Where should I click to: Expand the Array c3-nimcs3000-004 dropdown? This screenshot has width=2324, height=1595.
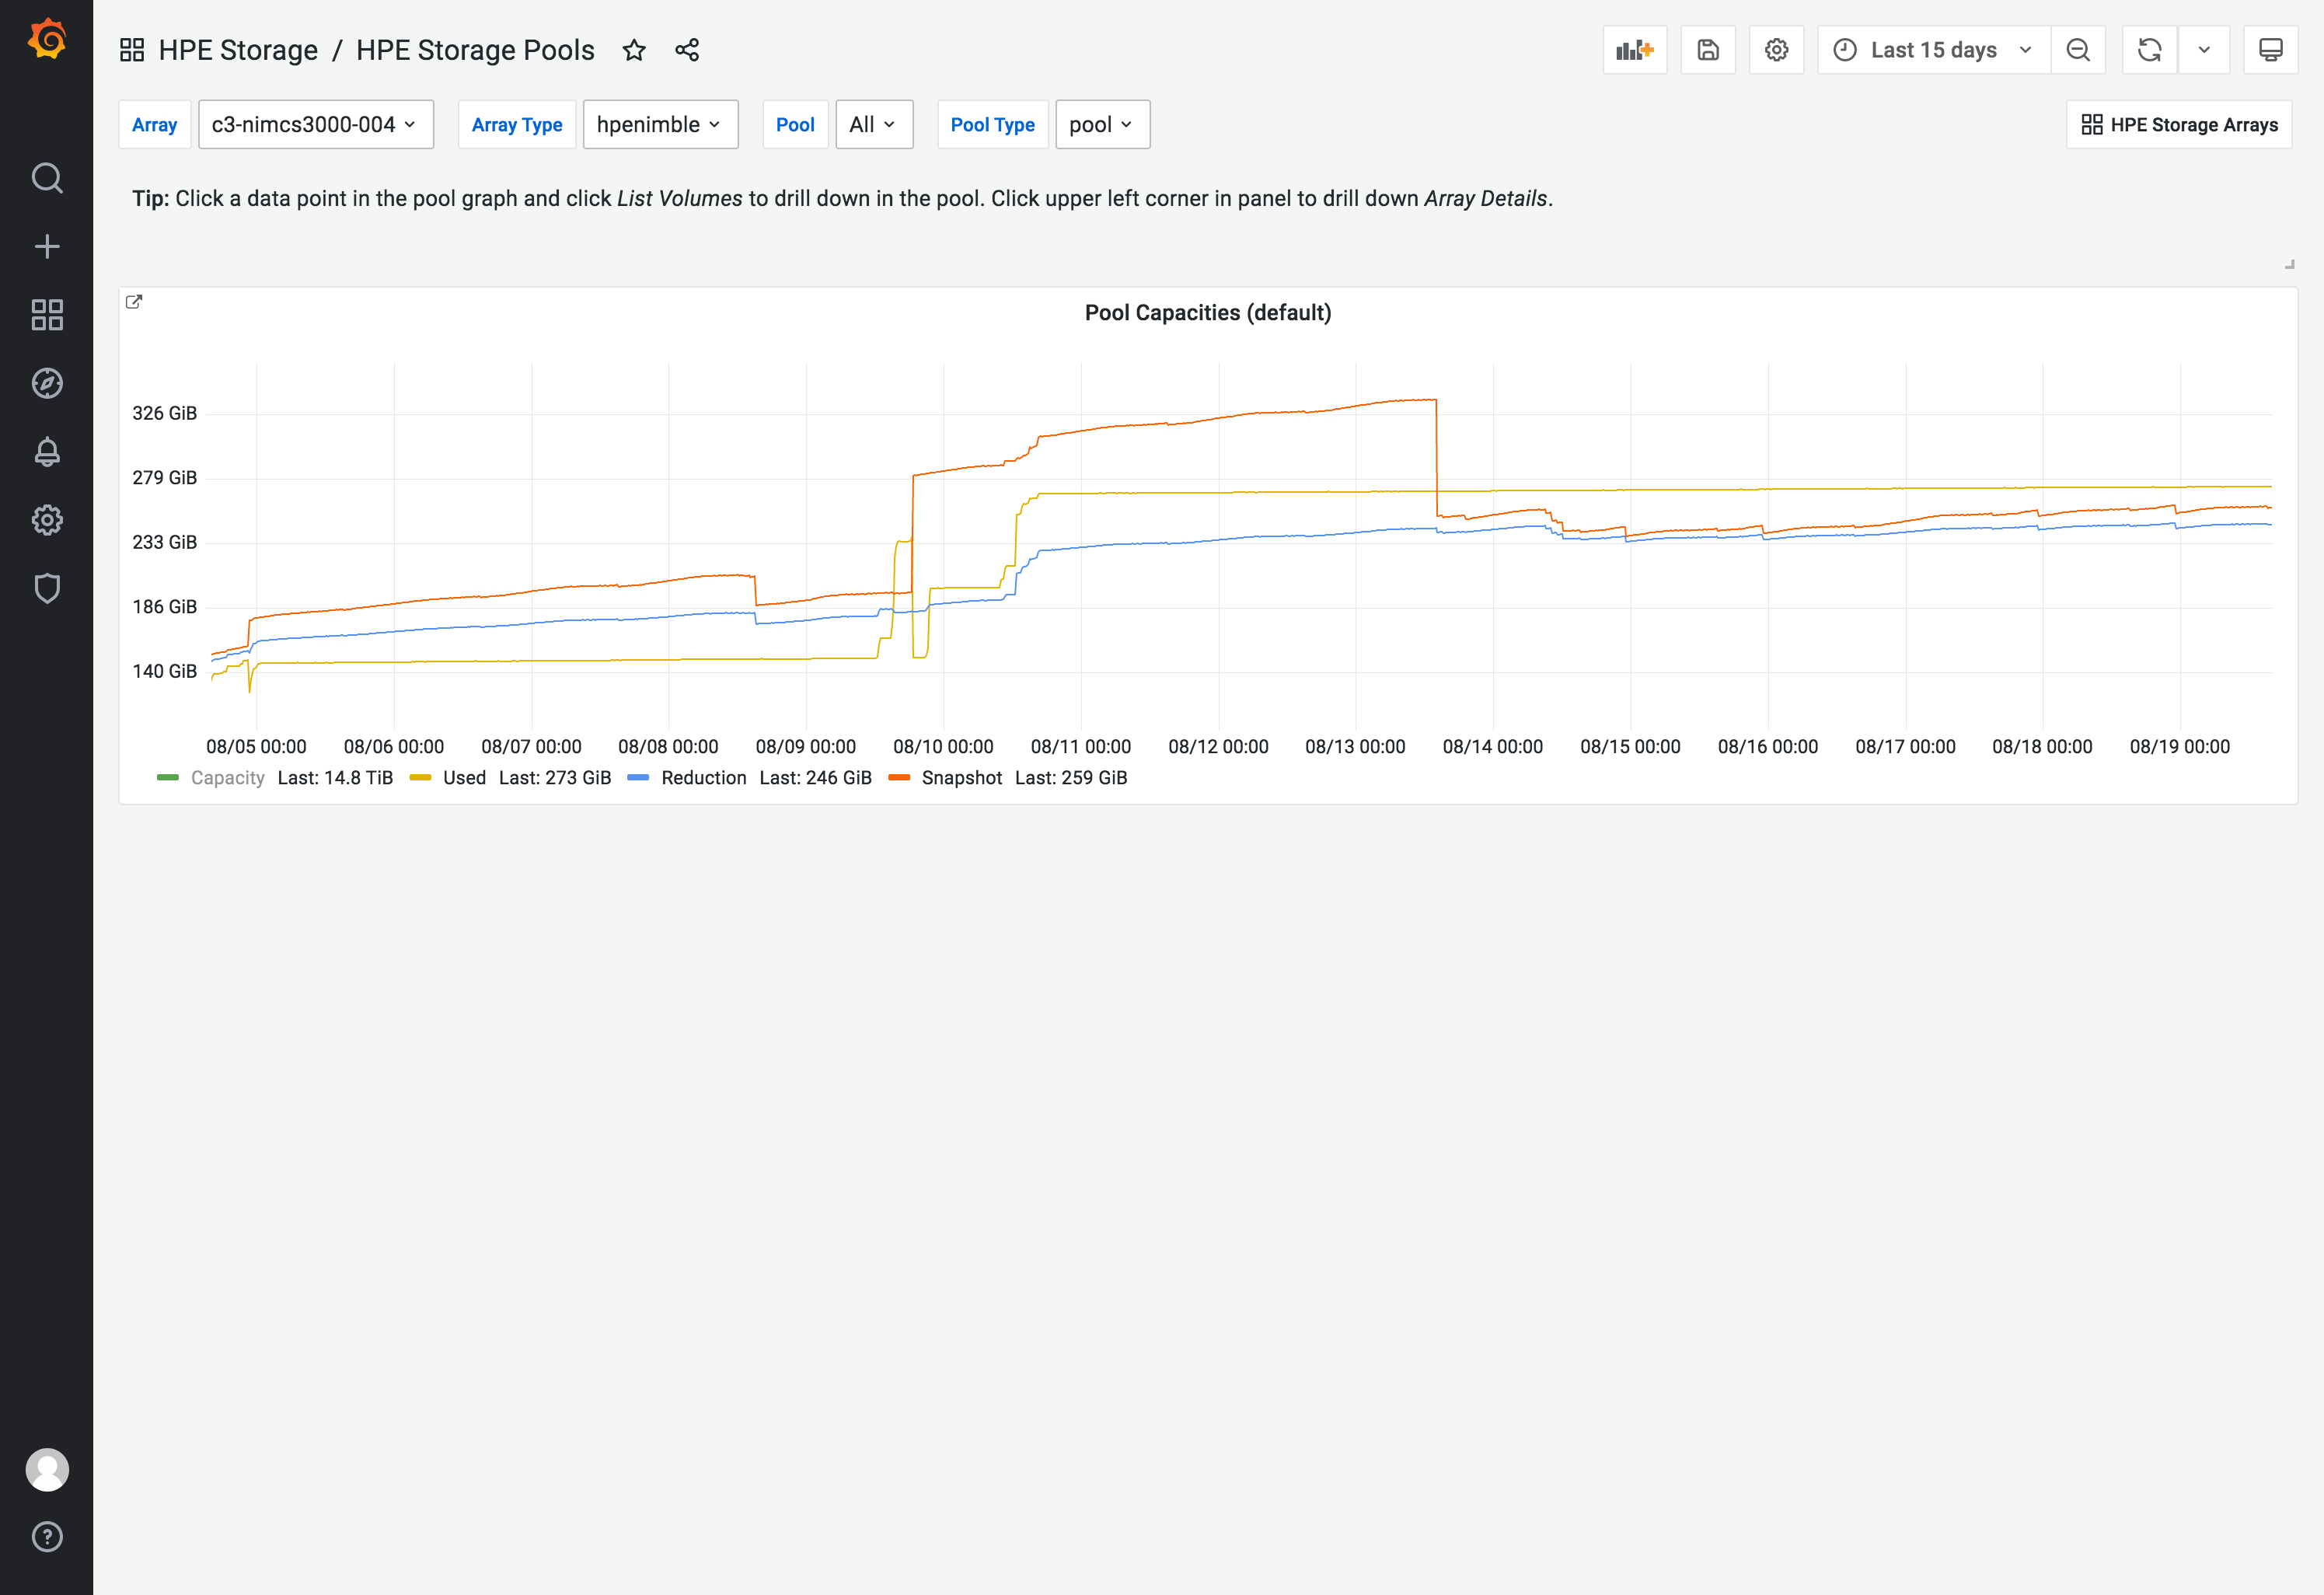coord(315,125)
